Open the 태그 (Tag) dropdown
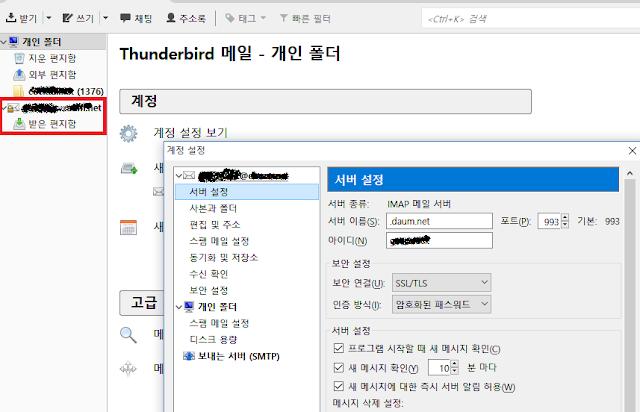The width and height of the screenshot is (640, 412). pyautogui.click(x=246, y=18)
